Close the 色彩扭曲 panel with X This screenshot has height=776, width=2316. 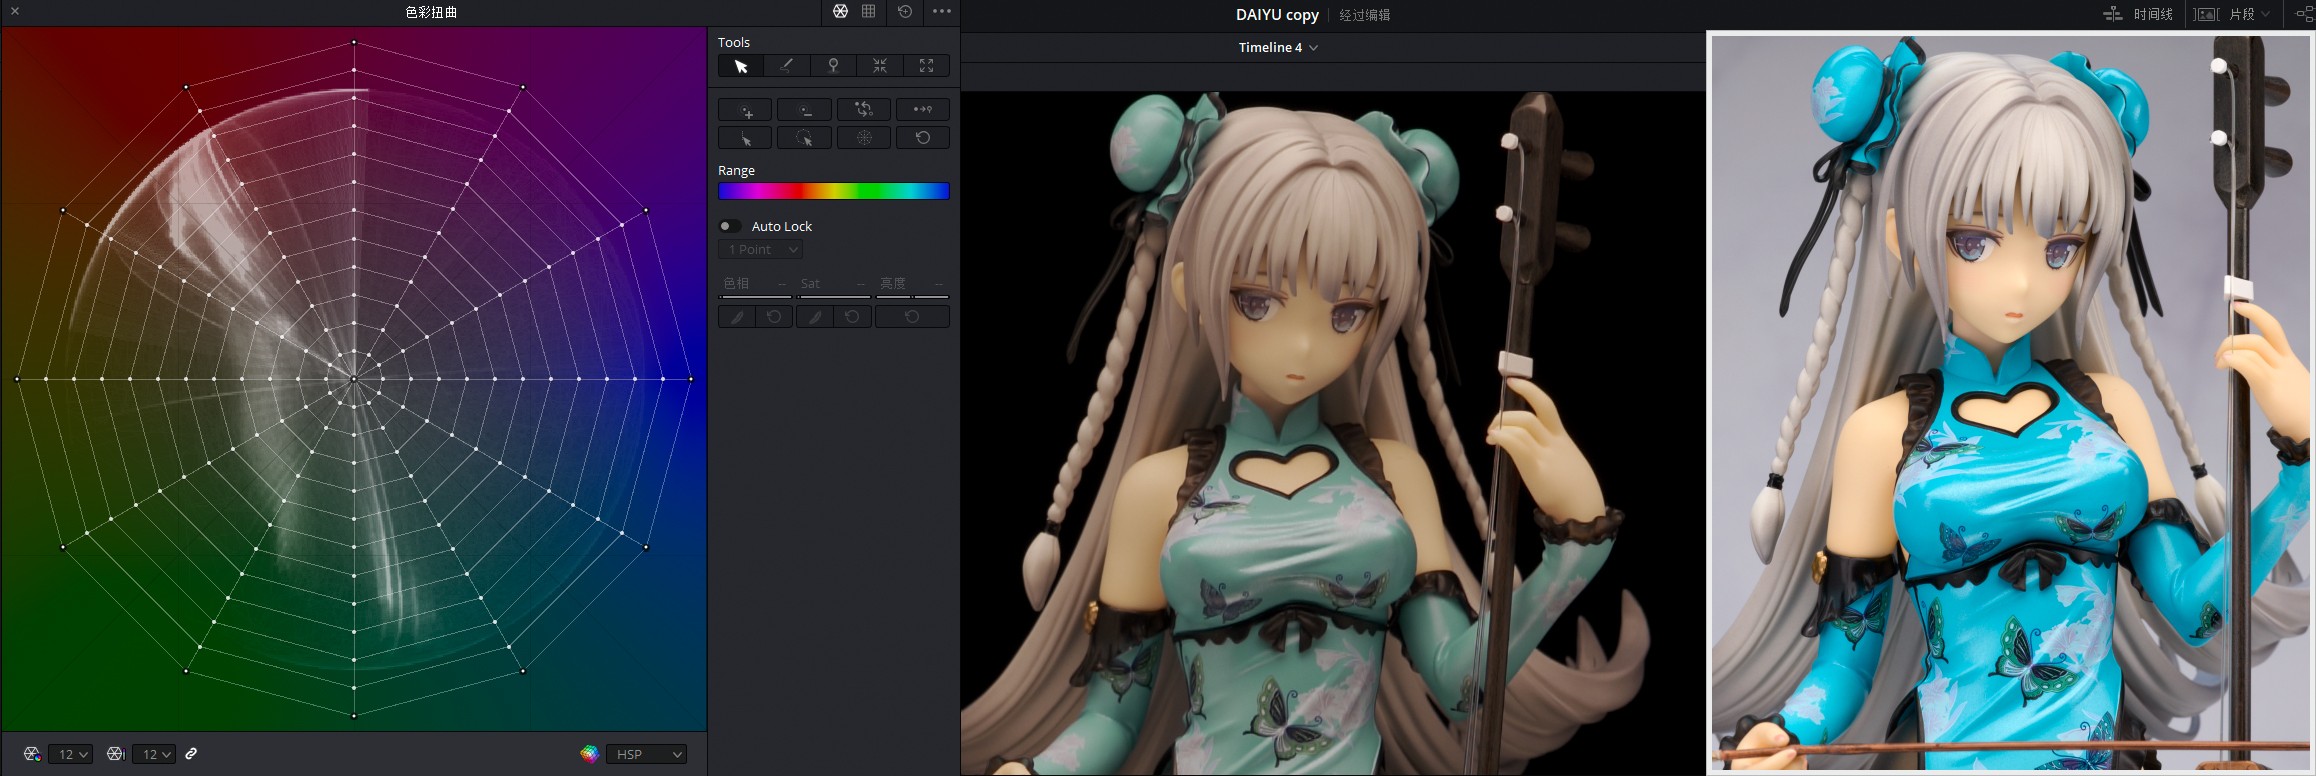pos(14,11)
